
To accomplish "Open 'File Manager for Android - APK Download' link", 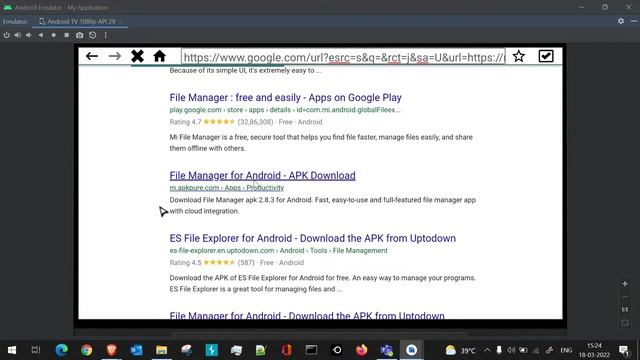I will tap(262, 176).
